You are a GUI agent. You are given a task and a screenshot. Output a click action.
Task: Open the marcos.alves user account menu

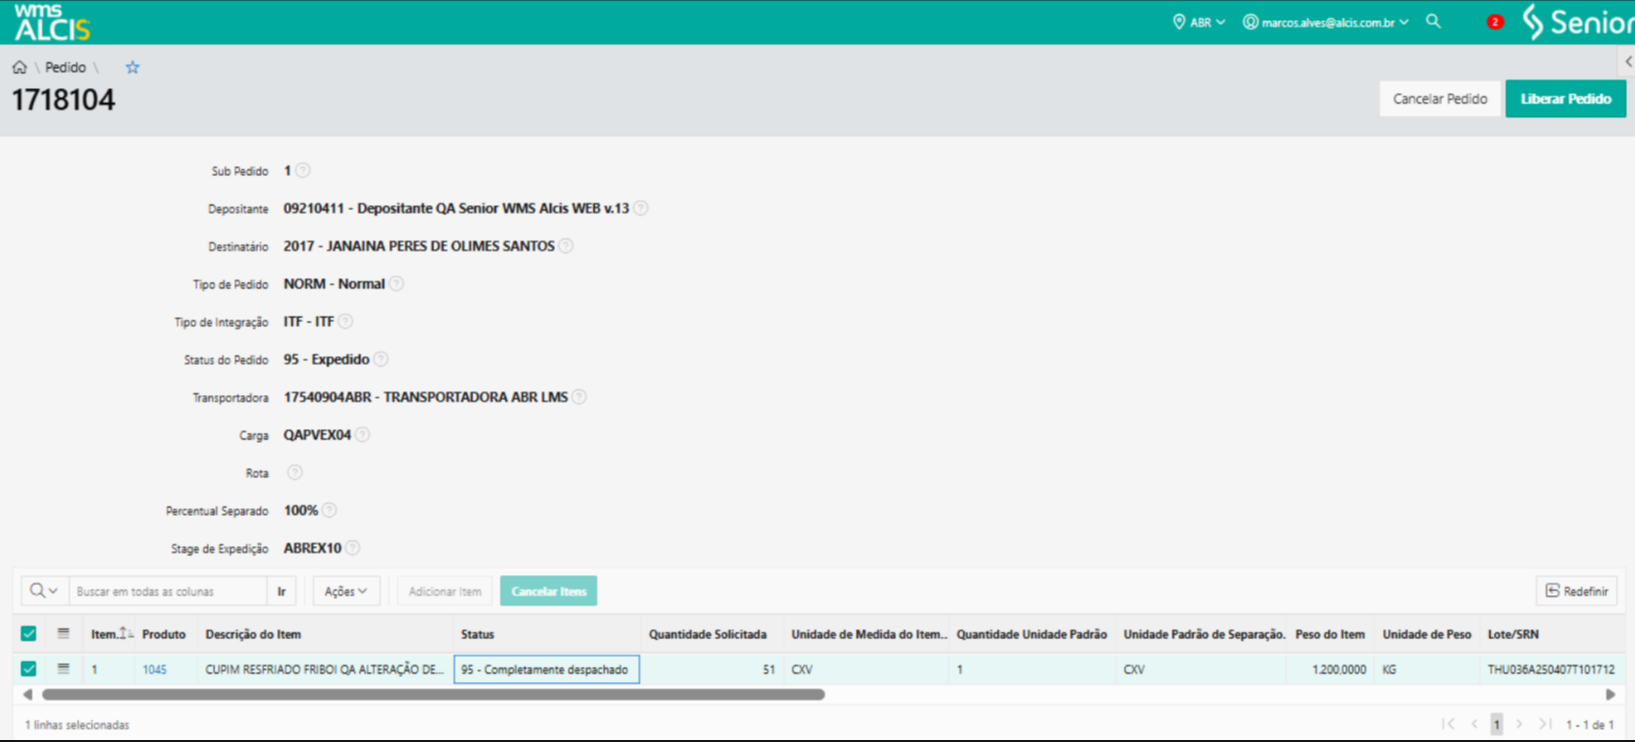(x=1326, y=22)
